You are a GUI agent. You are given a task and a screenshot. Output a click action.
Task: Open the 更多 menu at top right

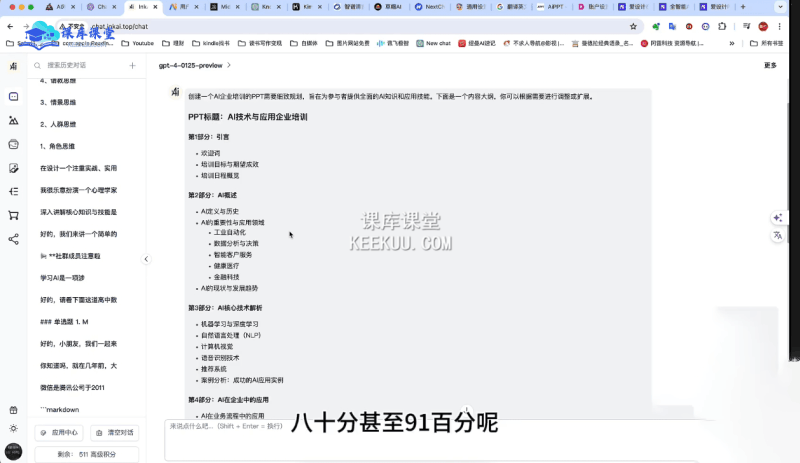coord(770,65)
